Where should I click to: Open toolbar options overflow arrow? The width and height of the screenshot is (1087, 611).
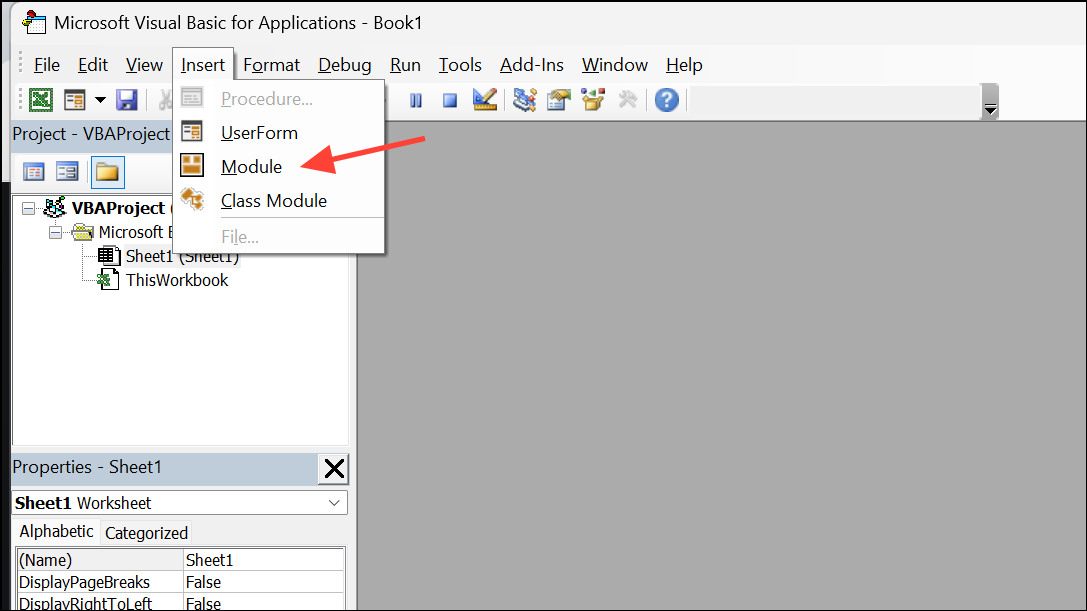(990, 102)
